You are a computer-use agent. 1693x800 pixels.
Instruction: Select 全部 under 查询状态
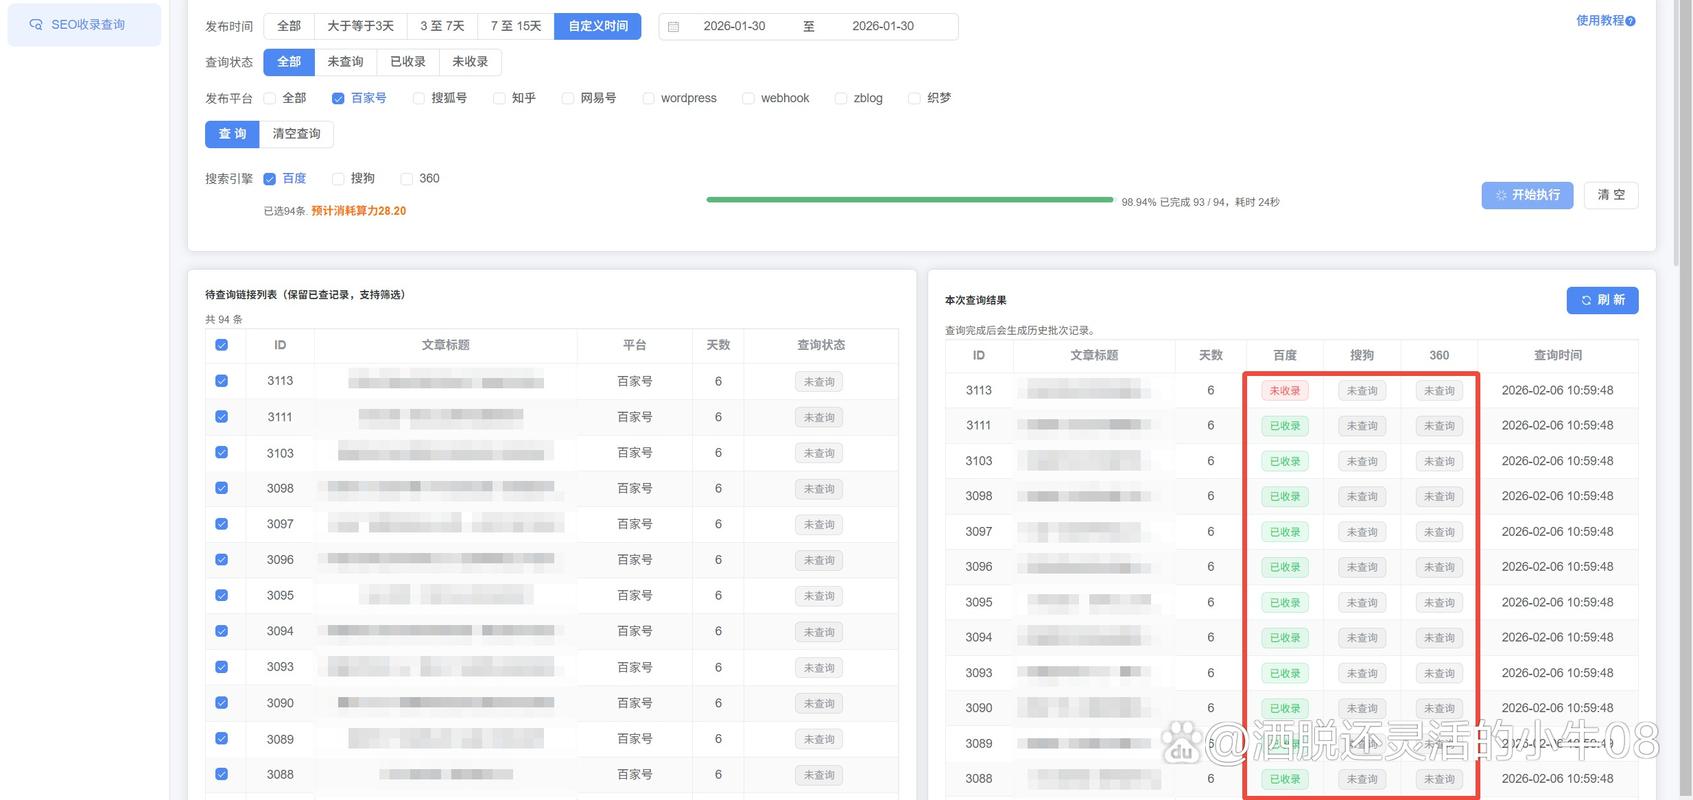coord(289,62)
